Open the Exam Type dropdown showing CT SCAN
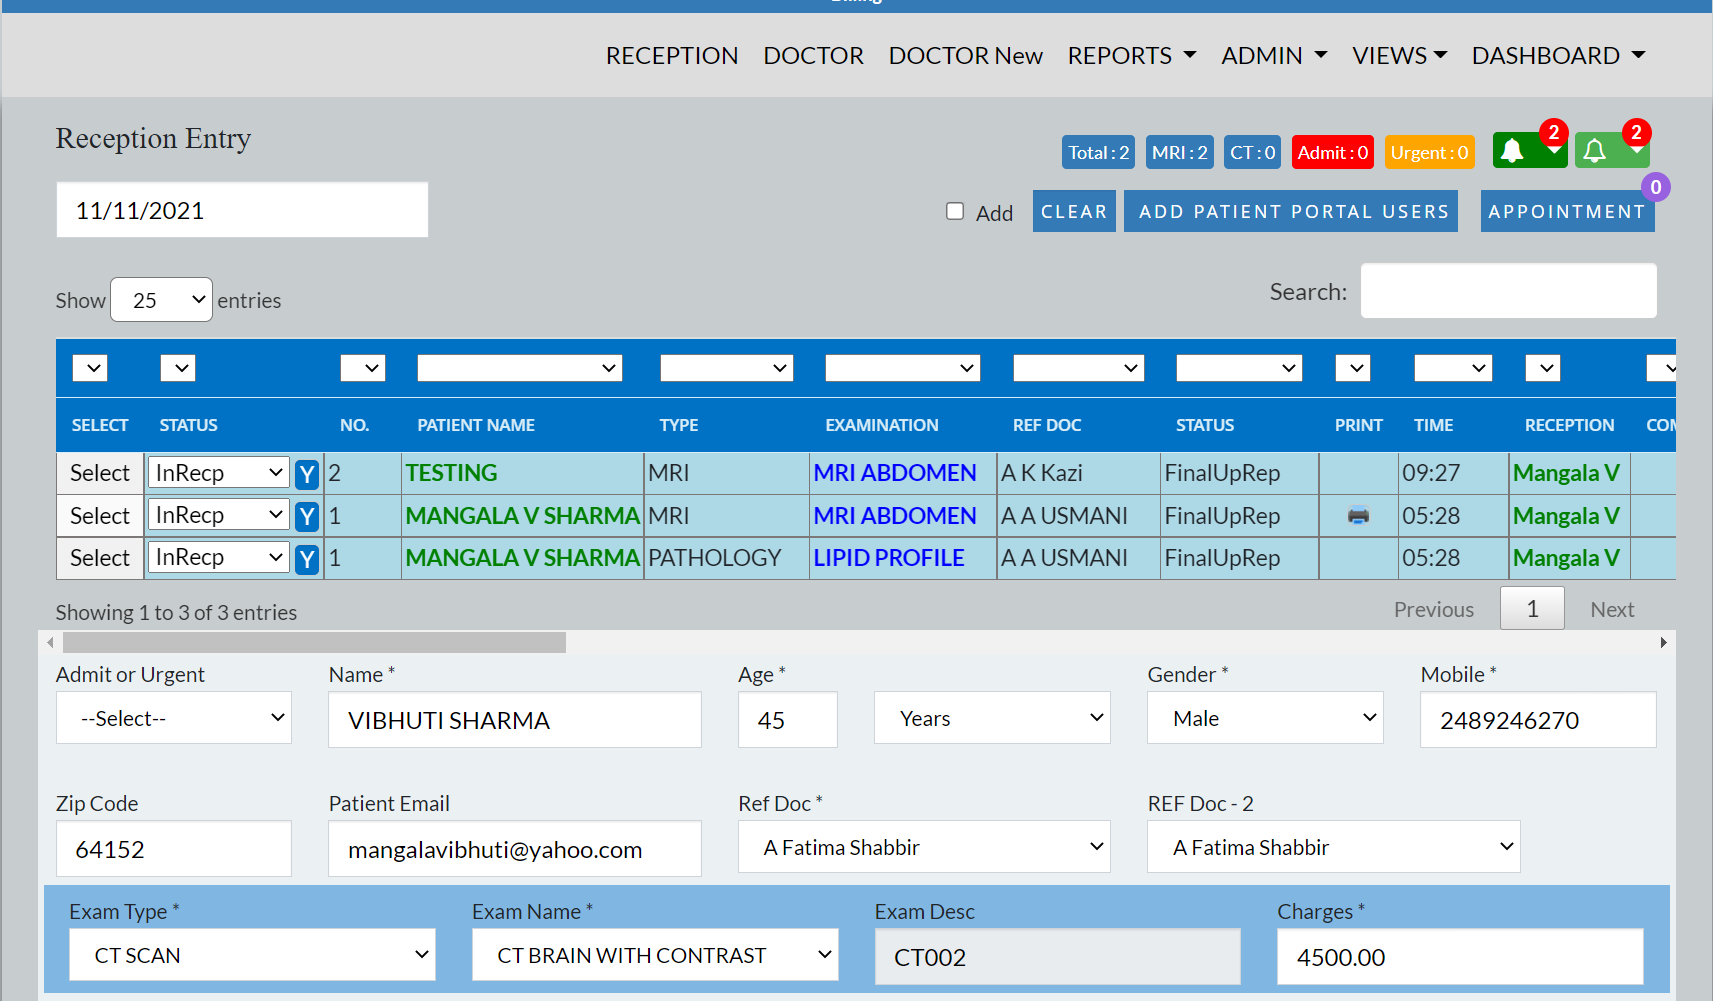 253,955
